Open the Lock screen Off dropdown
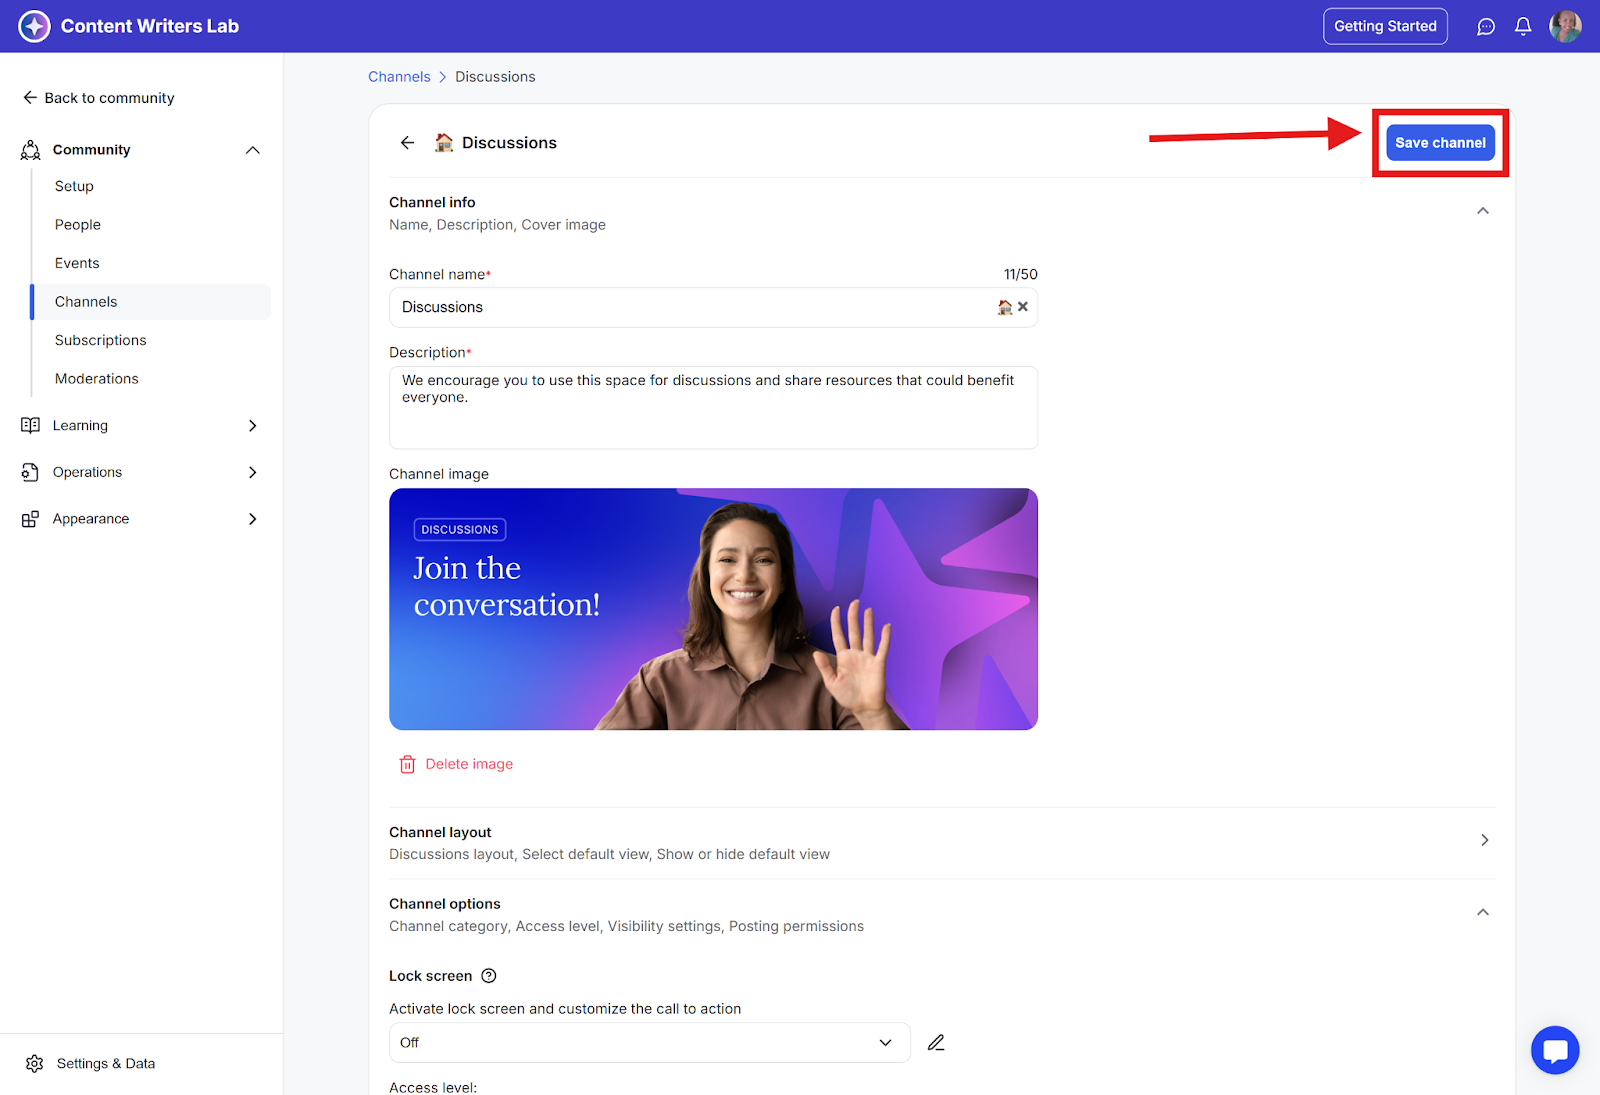 pos(650,1043)
